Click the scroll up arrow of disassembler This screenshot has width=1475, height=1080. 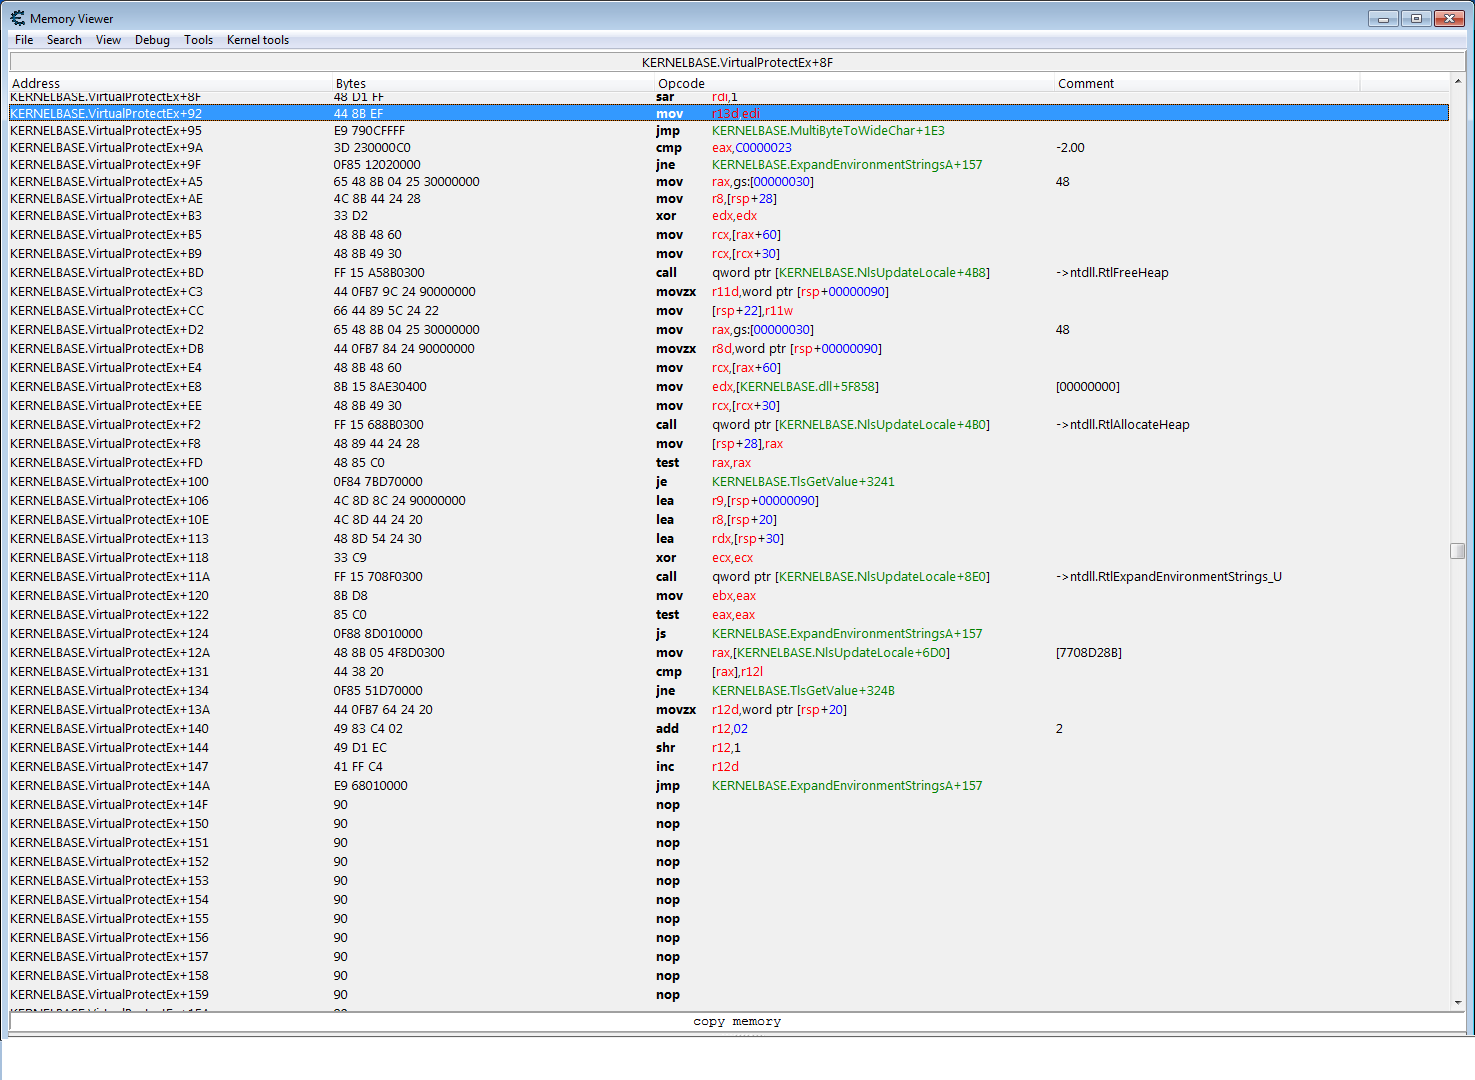(1457, 81)
